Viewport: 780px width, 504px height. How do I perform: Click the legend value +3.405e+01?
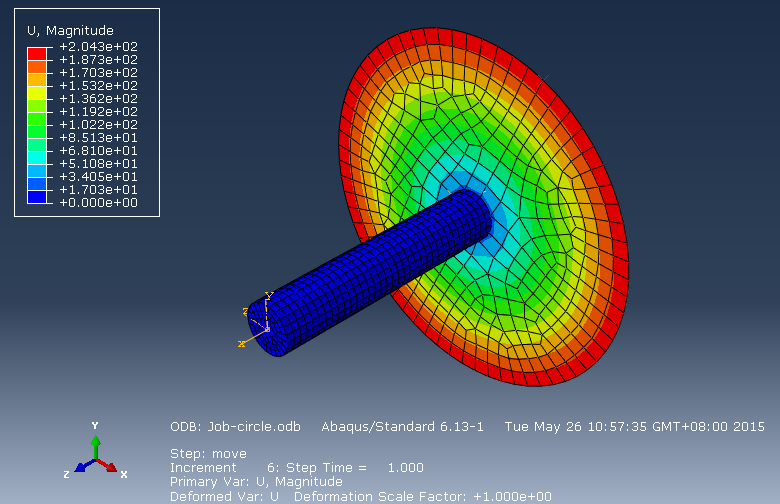pos(98,177)
